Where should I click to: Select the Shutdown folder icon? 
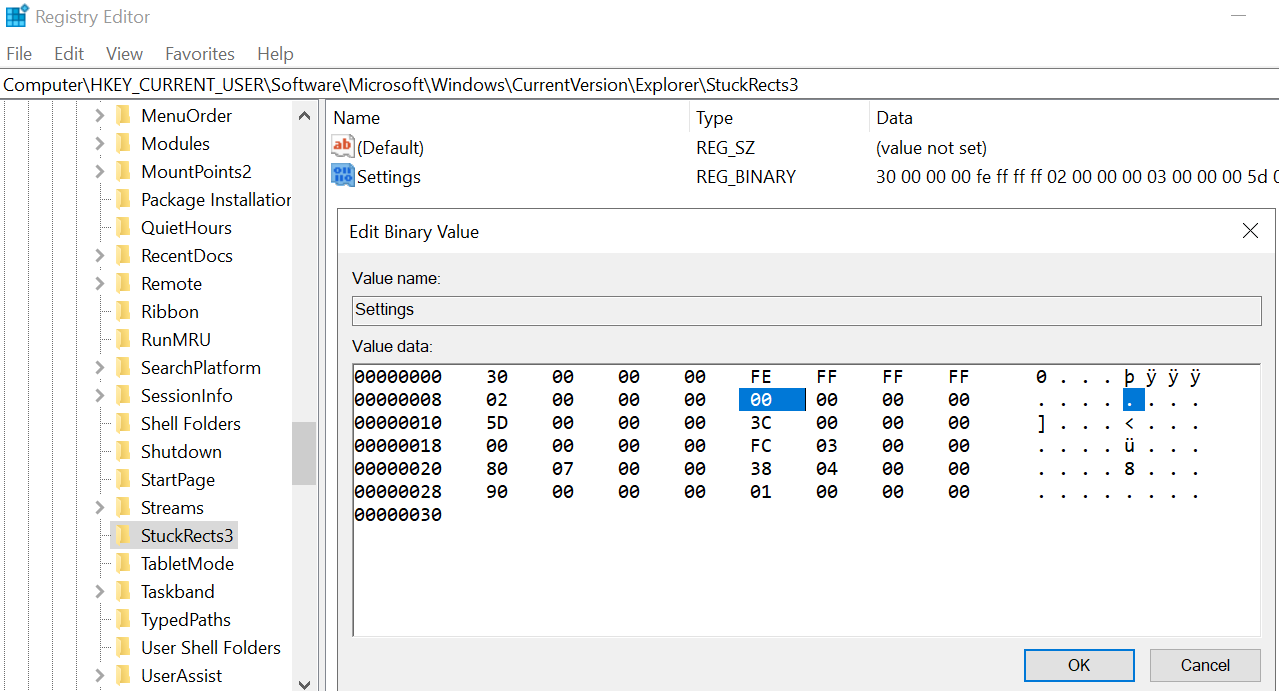[x=124, y=452]
